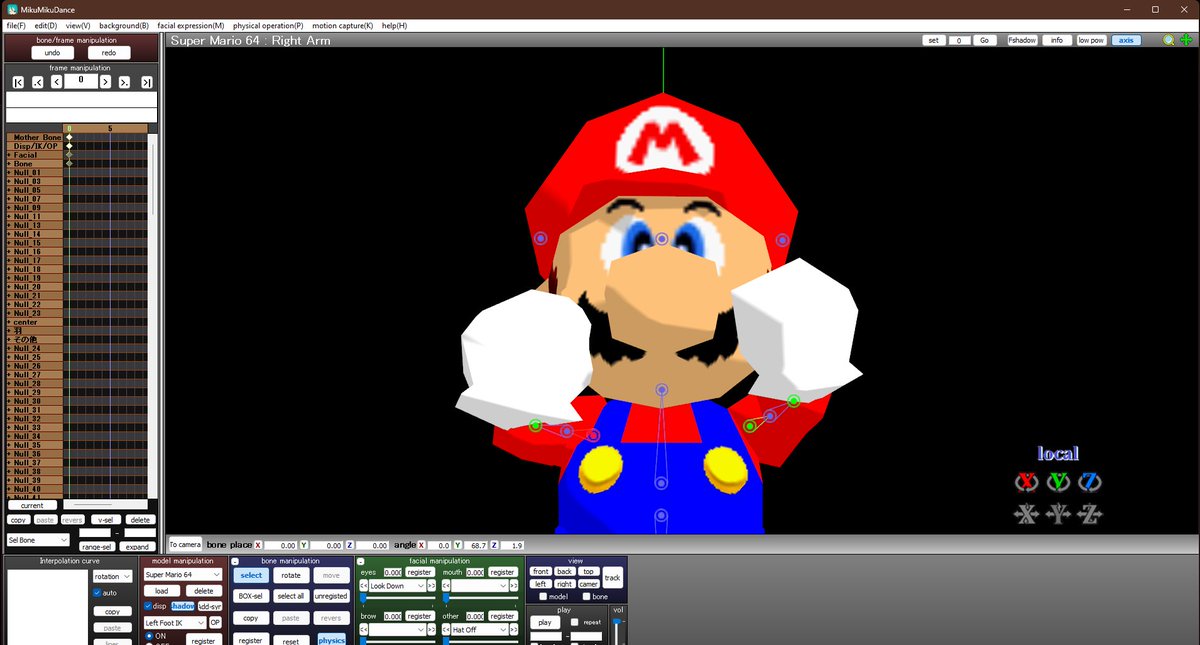Click the mouth morph slider
Image resolution: width=1200 pixels, height=645 pixels.
(480, 598)
